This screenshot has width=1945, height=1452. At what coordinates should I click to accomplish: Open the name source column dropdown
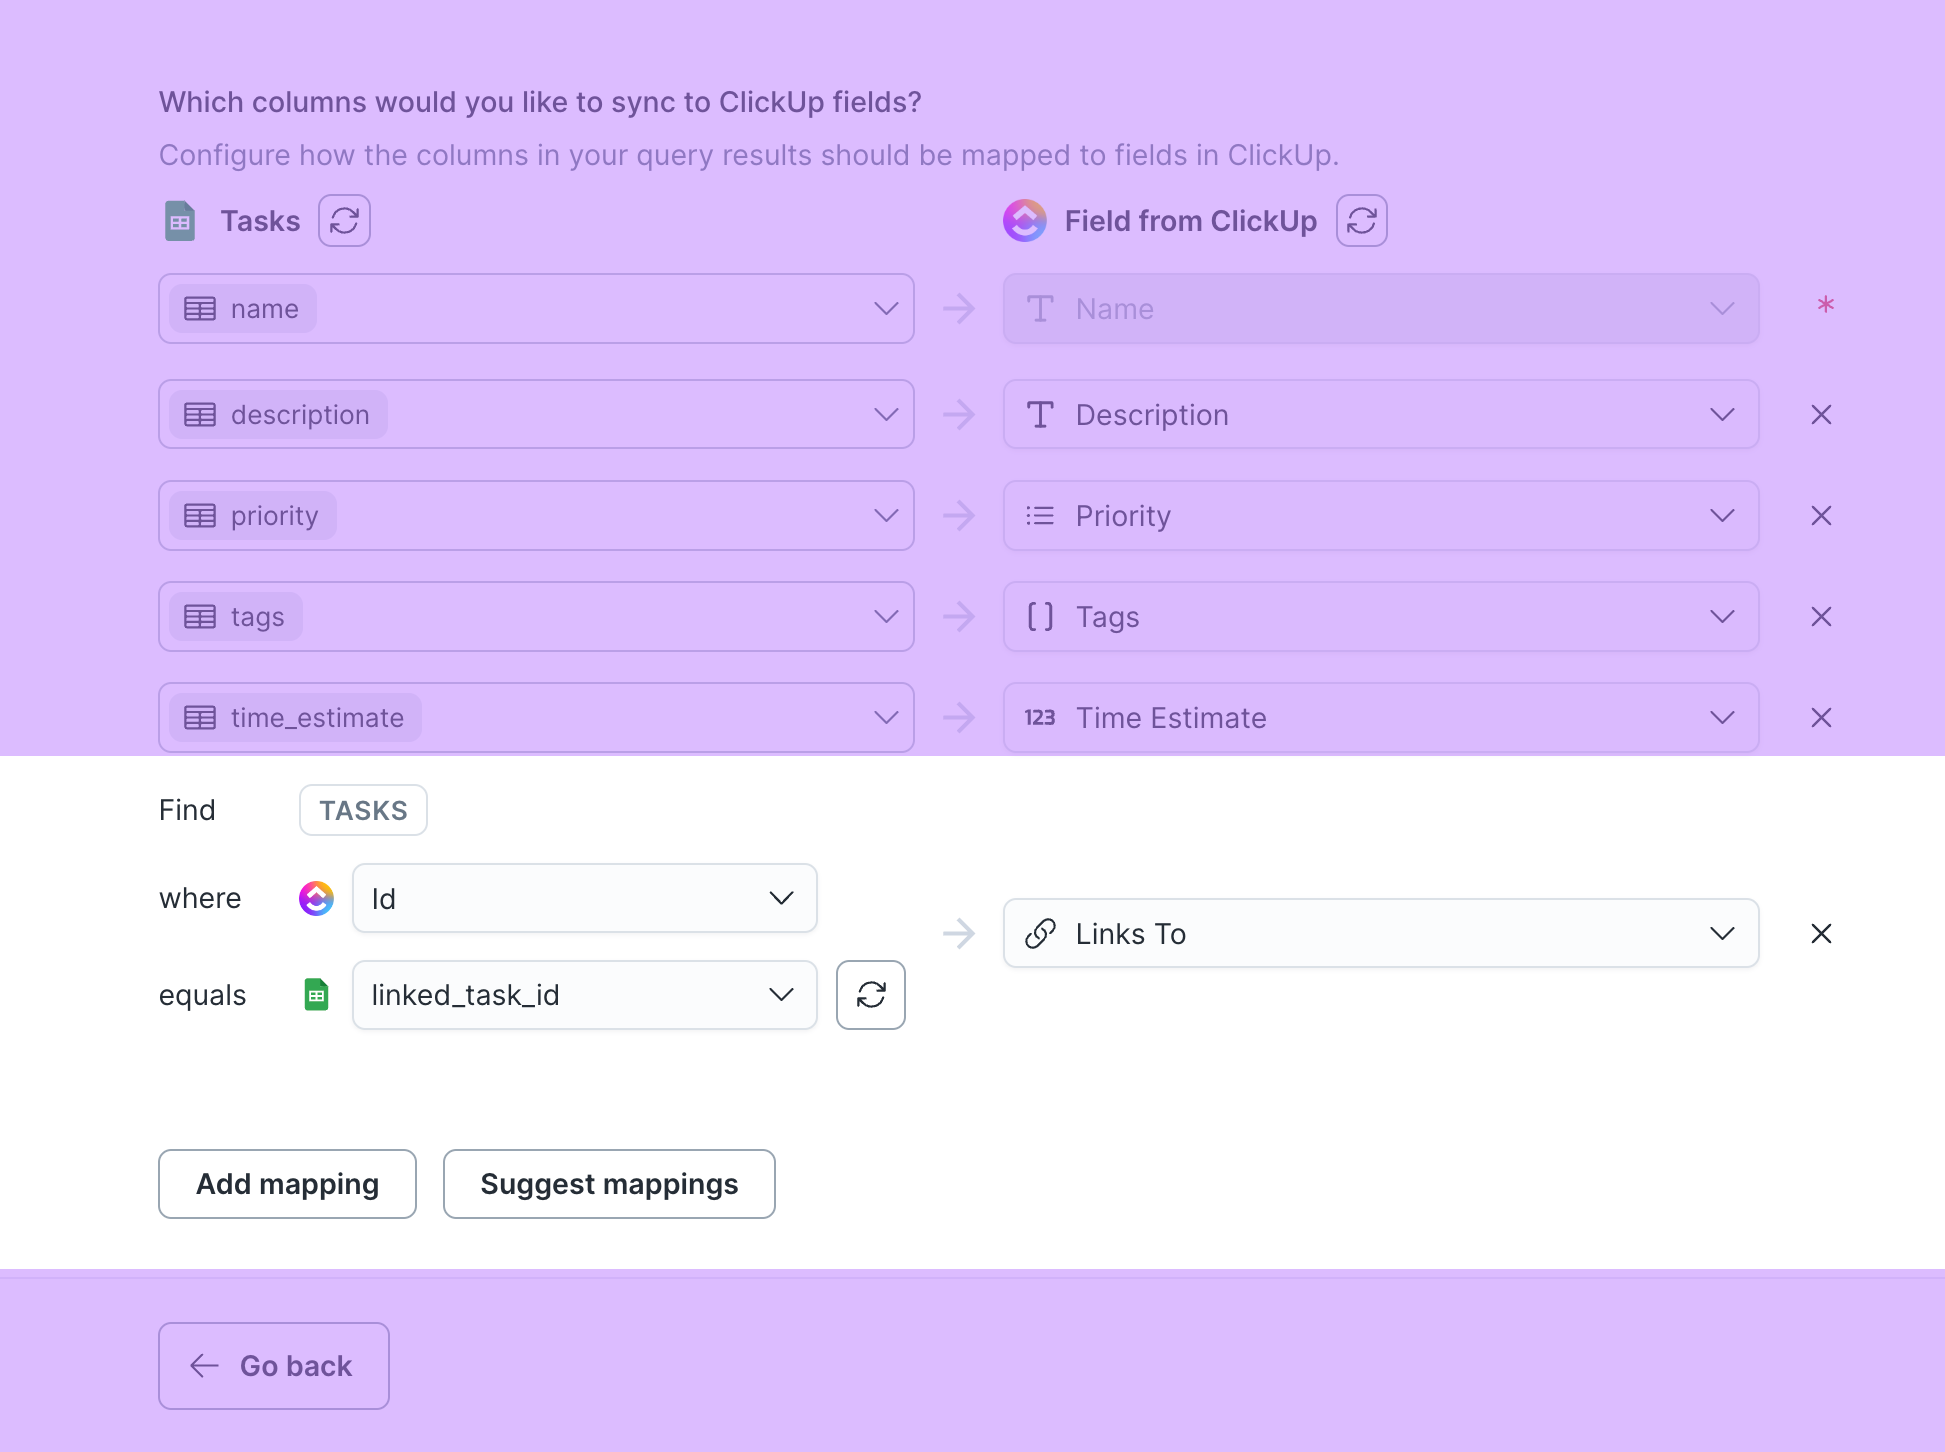click(536, 309)
